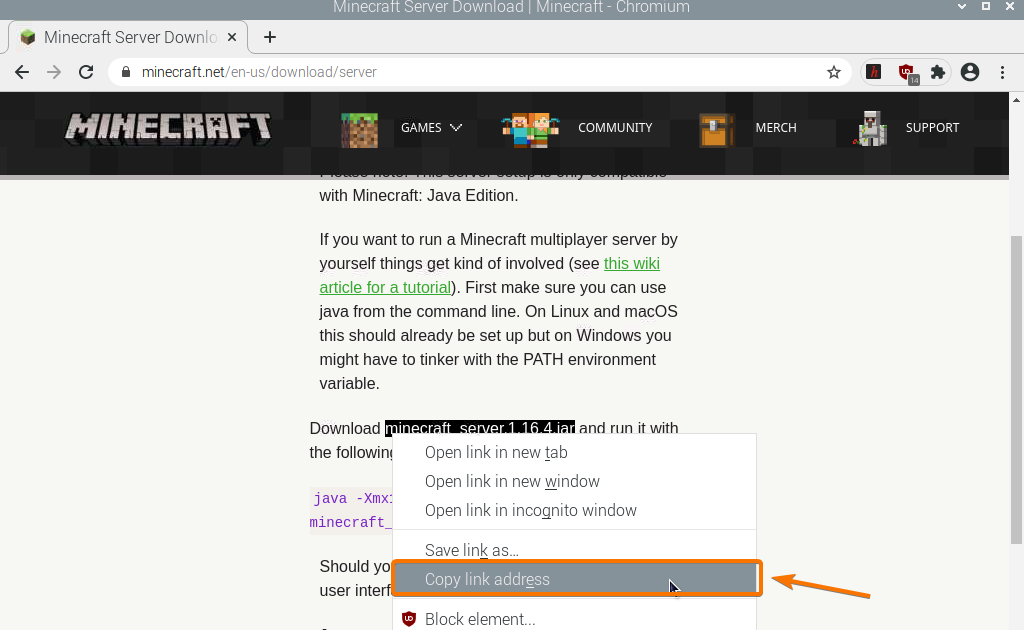Open the MERCH nav link
The image size is (1024, 630).
click(x=776, y=127)
